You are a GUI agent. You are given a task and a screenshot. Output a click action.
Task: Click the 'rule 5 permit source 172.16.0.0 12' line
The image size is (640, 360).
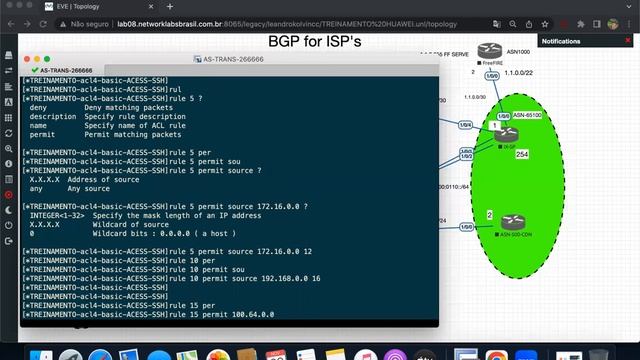coord(167,251)
